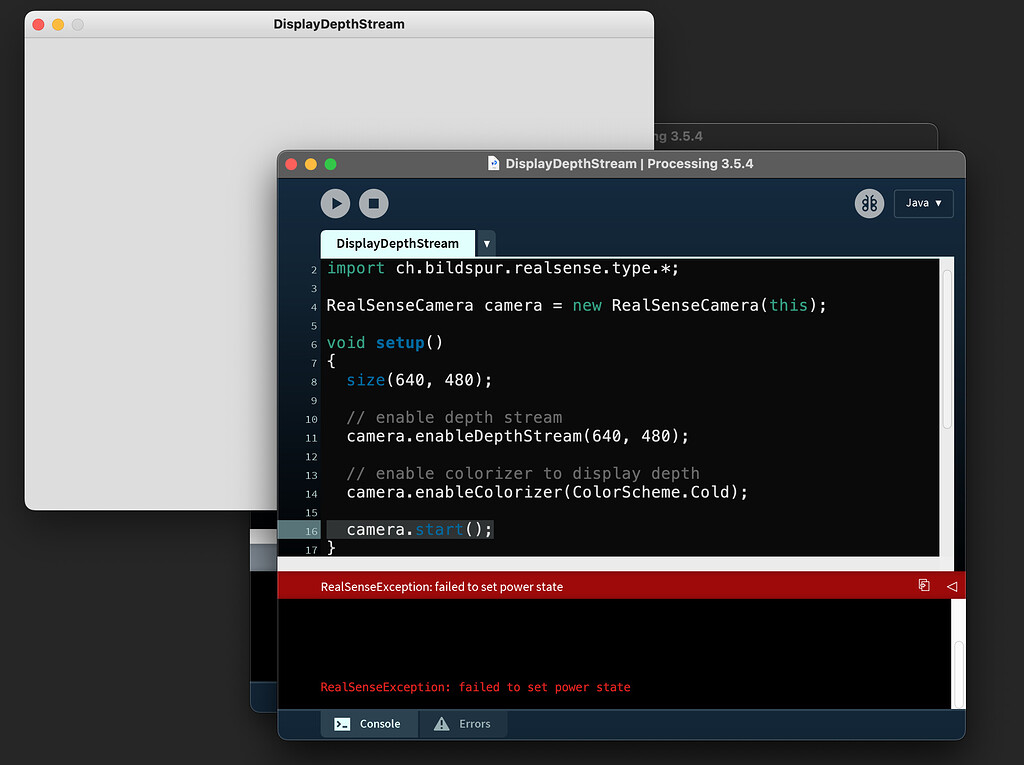The height and width of the screenshot is (765, 1024).
Task: Click line number 11 in the gutter
Action: click(x=311, y=438)
